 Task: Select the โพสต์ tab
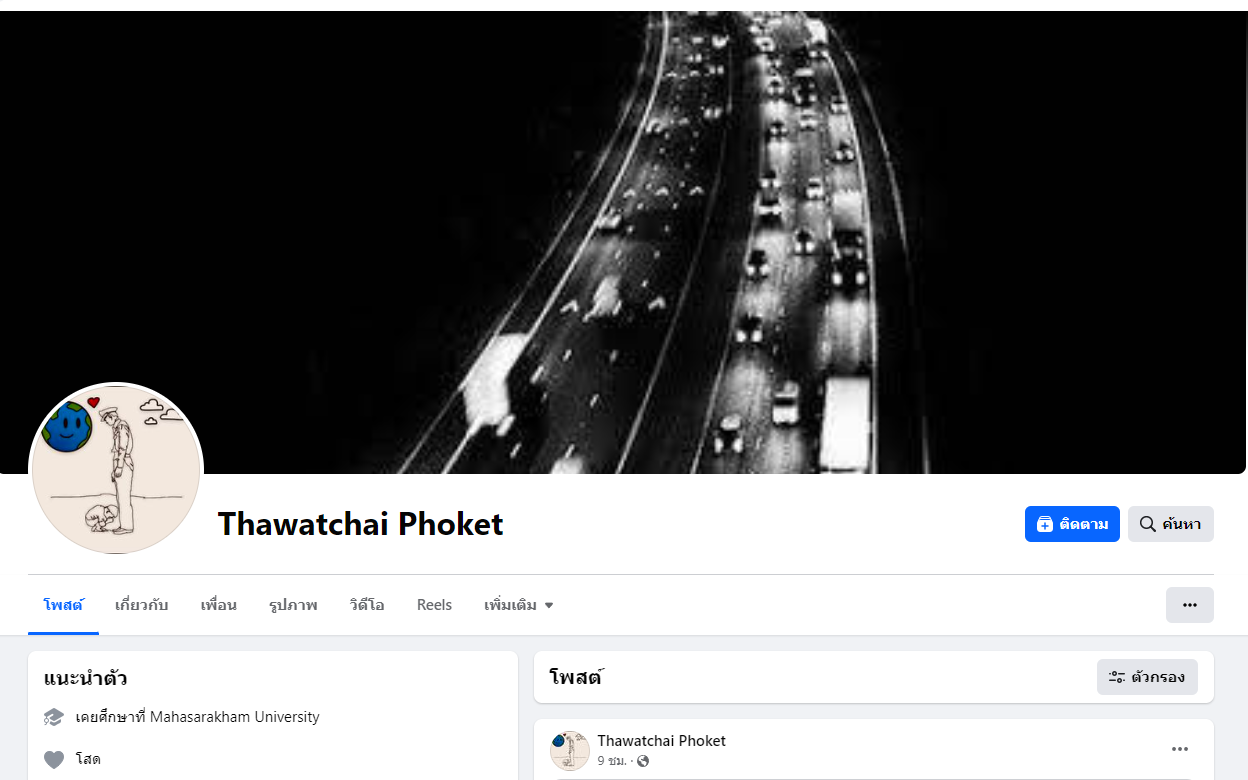coord(63,605)
